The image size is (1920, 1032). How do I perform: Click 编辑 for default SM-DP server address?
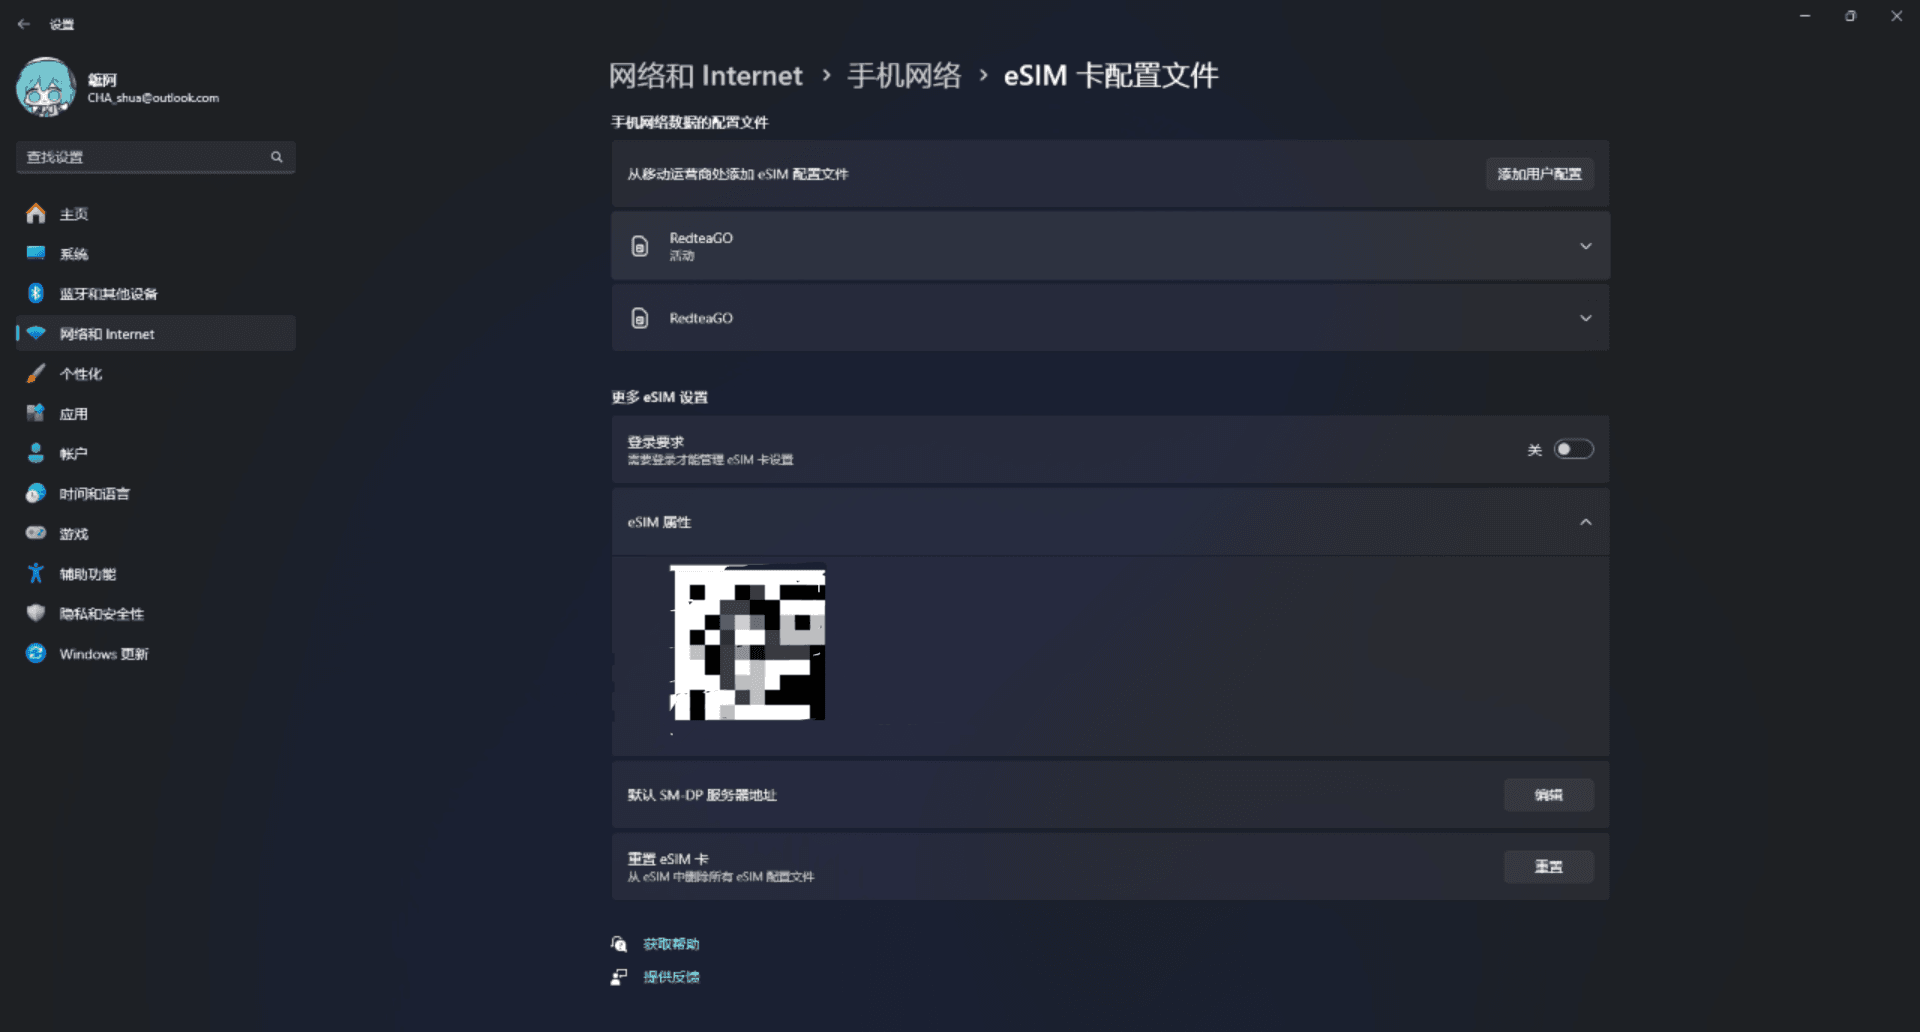click(x=1549, y=795)
